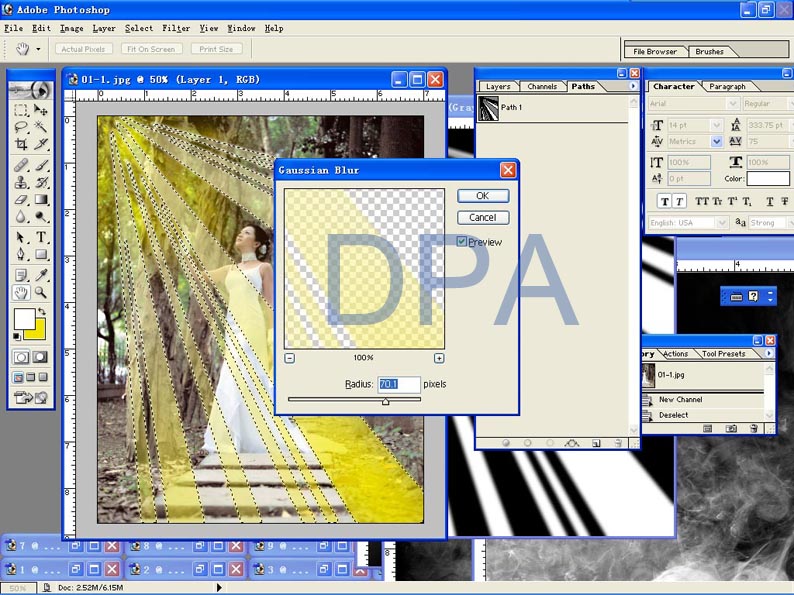
Task: Reset default foreground and background colors
Action: (x=17, y=337)
